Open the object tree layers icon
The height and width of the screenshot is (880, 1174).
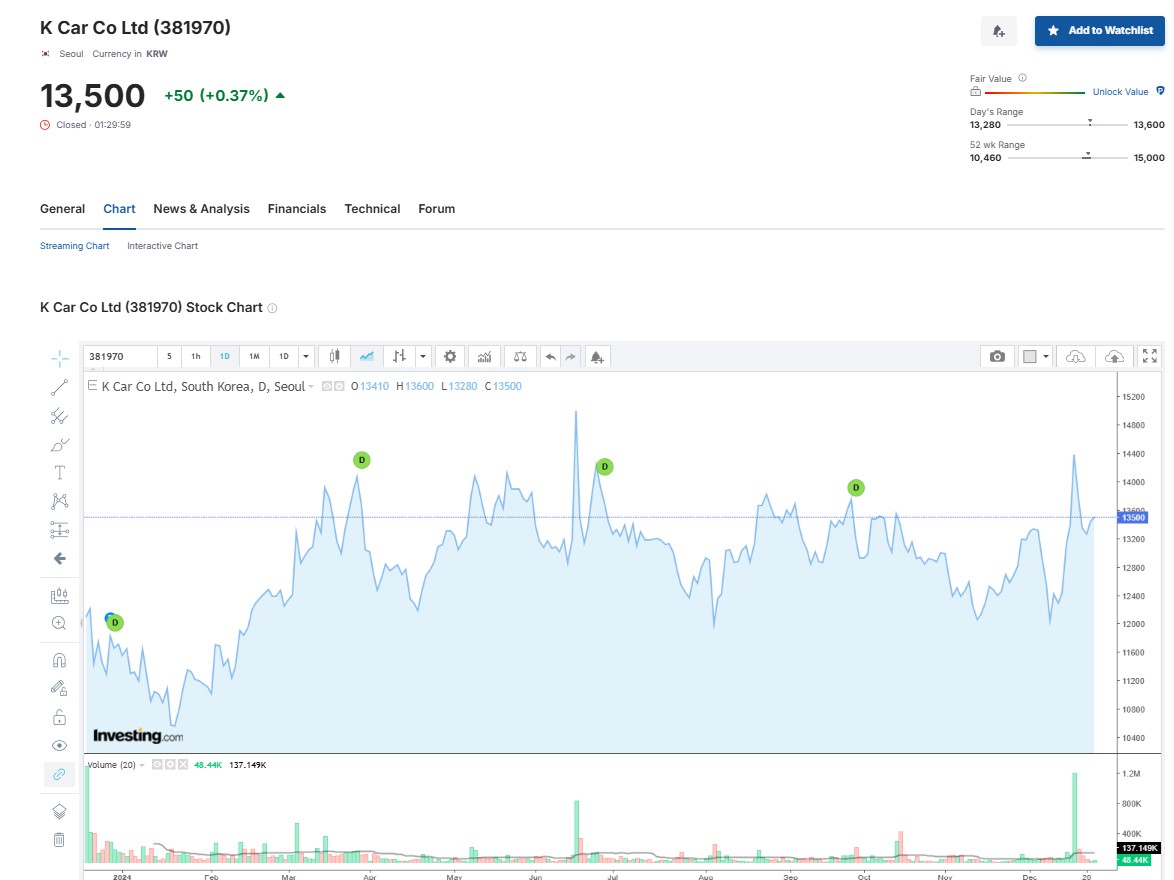pos(59,811)
